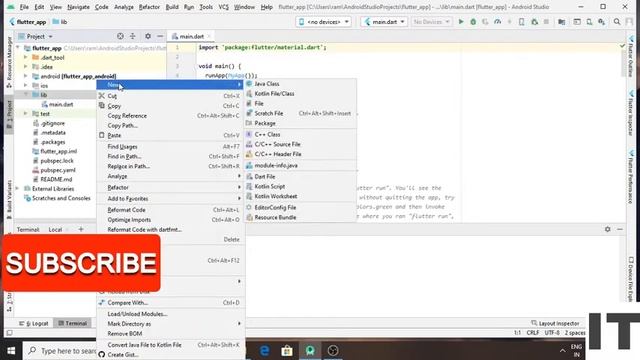The width and height of the screenshot is (640, 360).
Task: Expand the android folder in the tree
Action: point(26,76)
